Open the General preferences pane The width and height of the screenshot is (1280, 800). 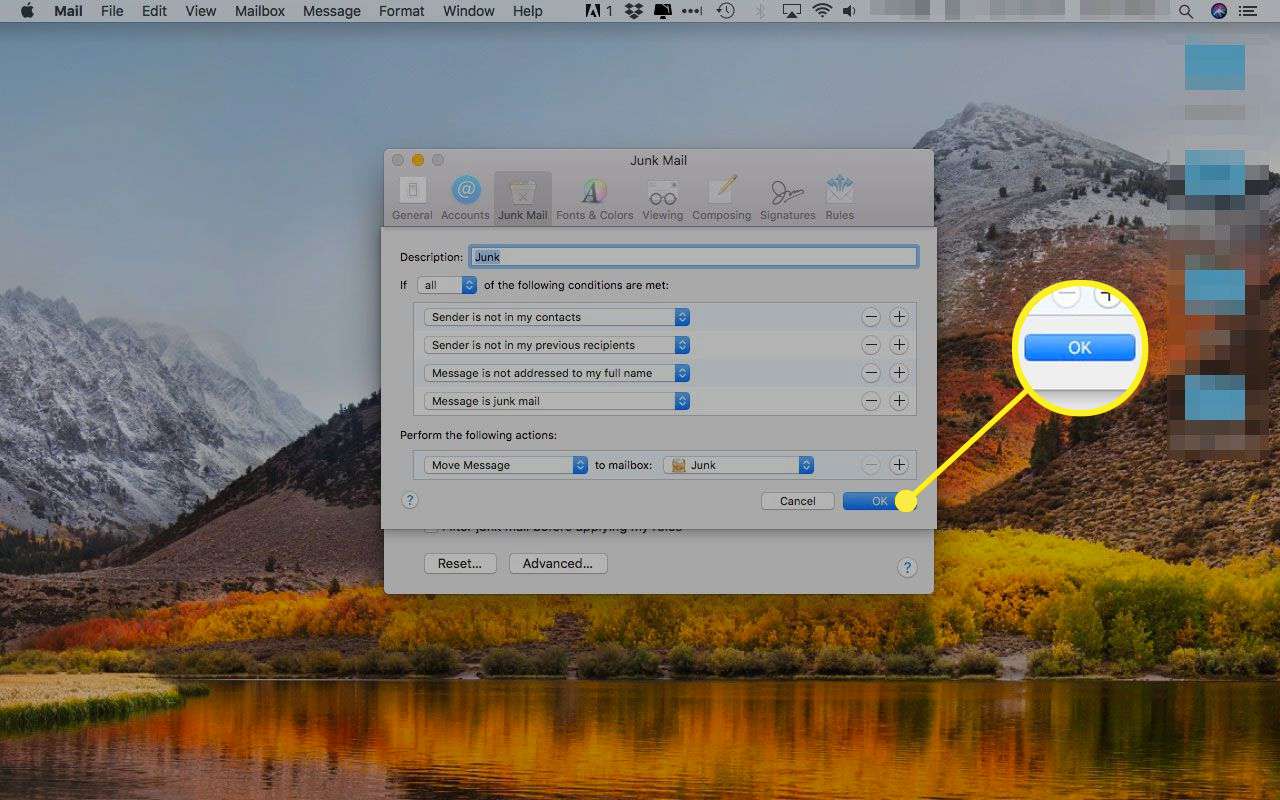pyautogui.click(x=412, y=198)
